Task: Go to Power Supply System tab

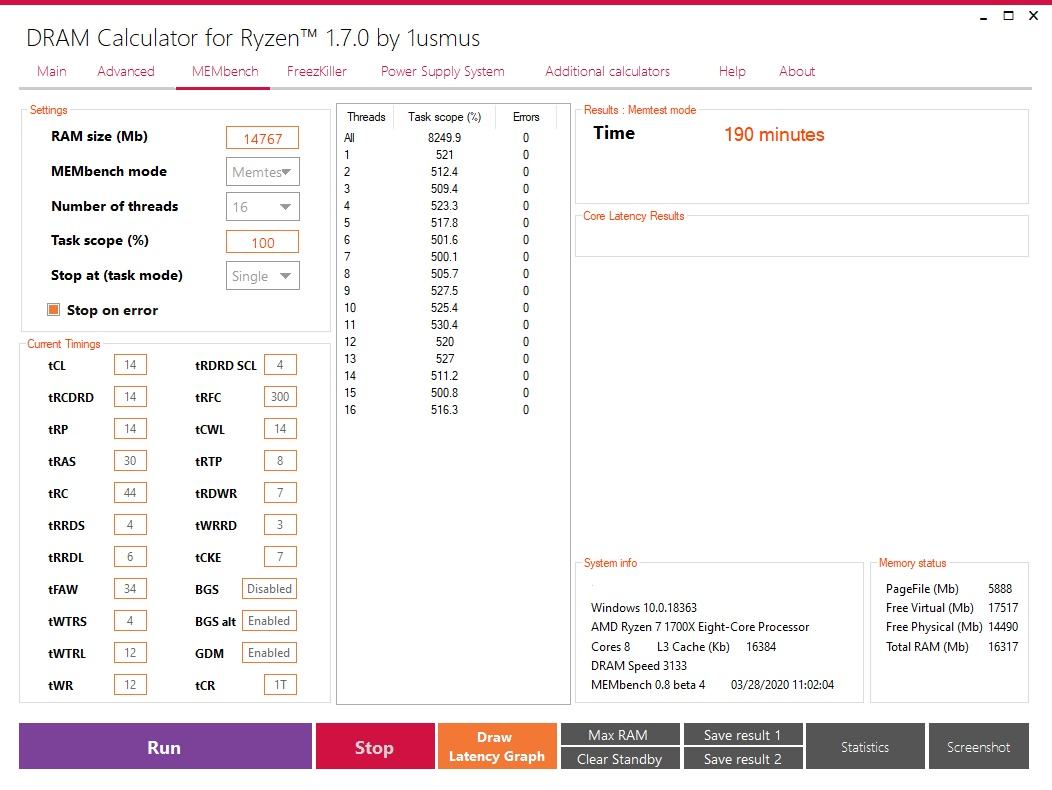Action: click(x=442, y=71)
